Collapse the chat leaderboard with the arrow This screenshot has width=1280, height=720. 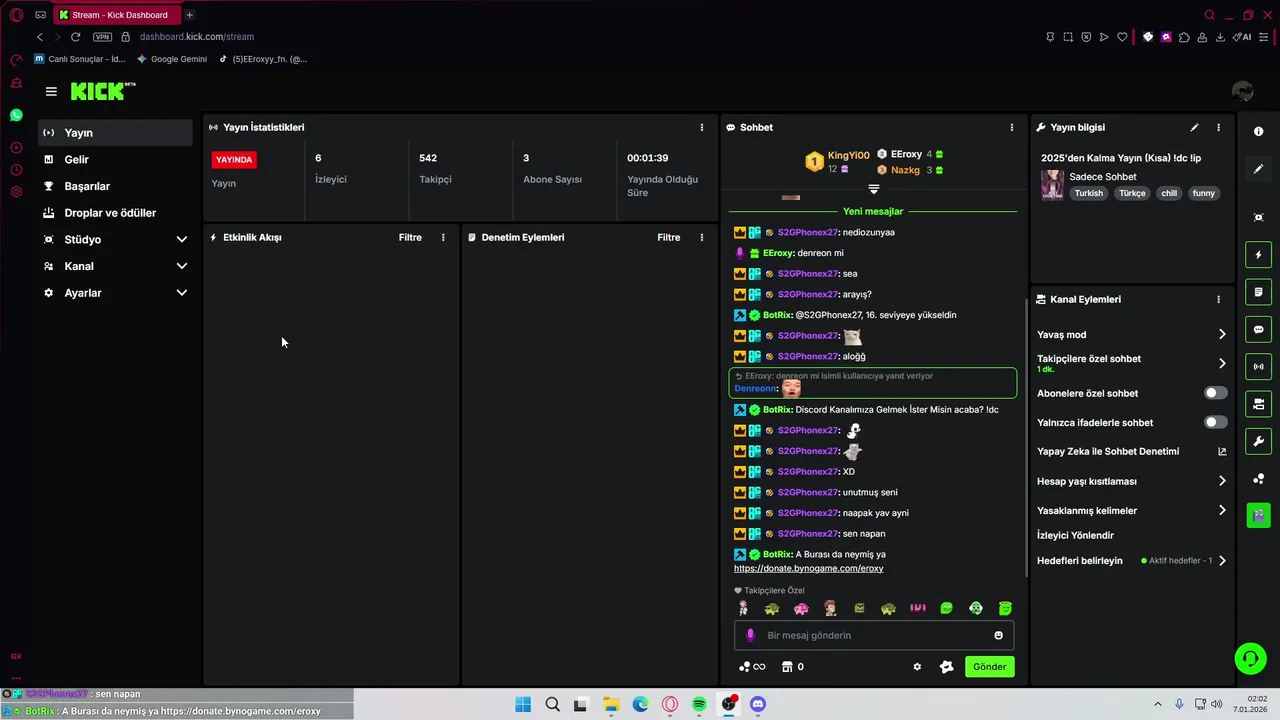point(873,188)
